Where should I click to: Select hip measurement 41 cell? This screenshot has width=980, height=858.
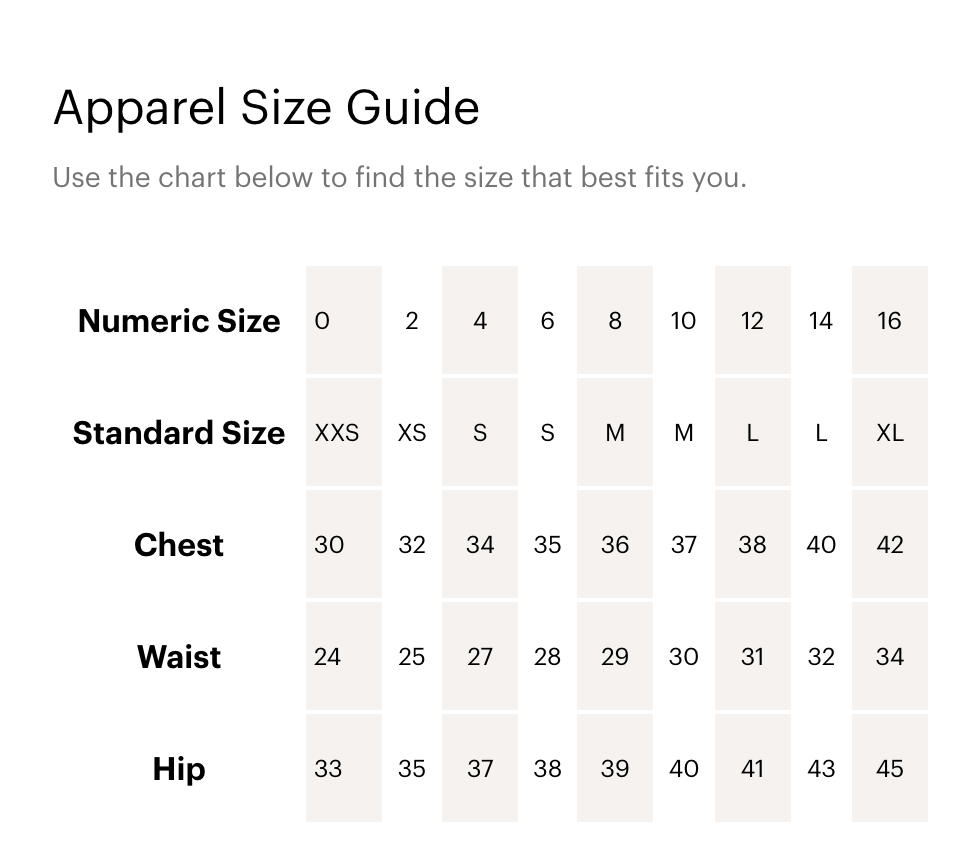point(752,769)
